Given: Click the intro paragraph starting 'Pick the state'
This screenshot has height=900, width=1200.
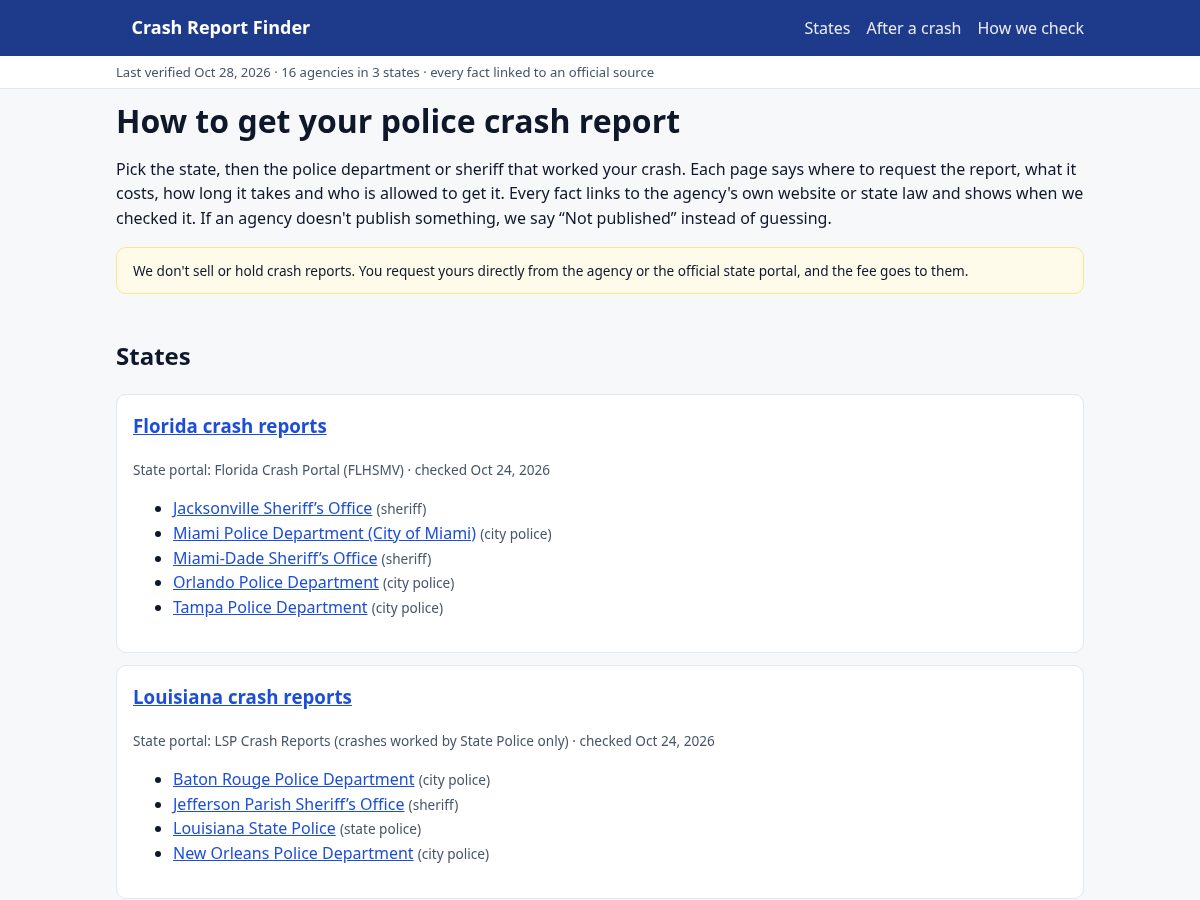Looking at the screenshot, I should point(600,194).
